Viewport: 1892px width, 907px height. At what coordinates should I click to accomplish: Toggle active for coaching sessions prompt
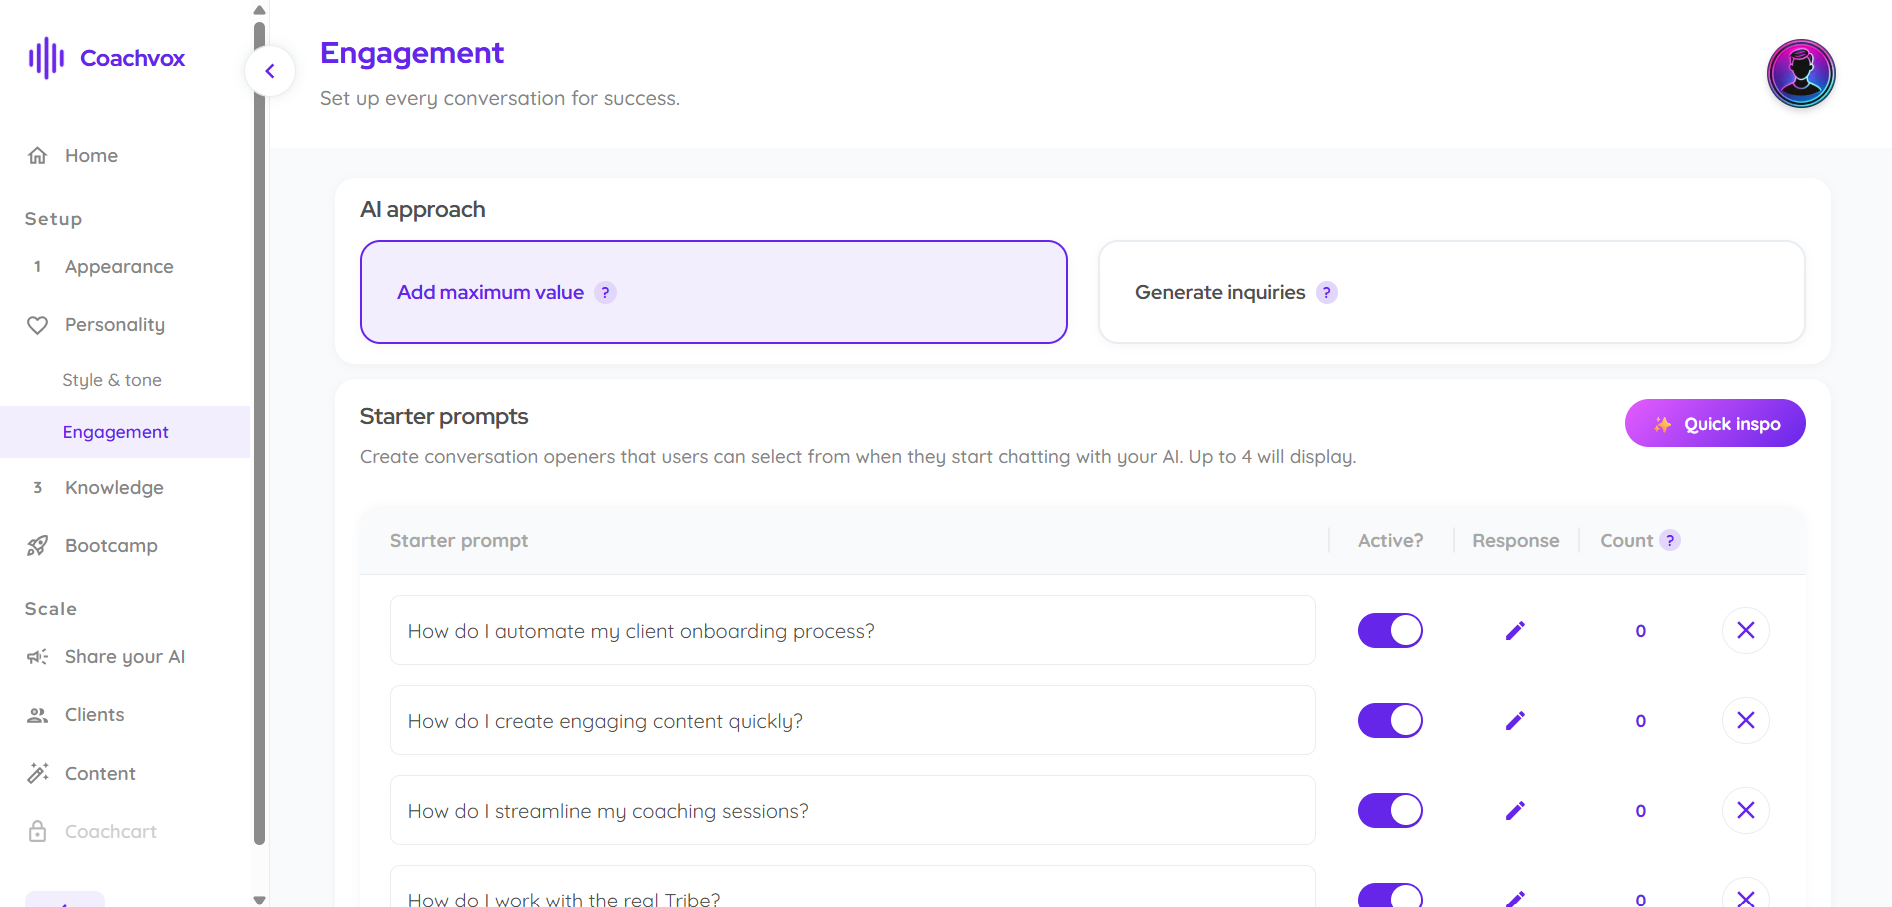pos(1390,811)
